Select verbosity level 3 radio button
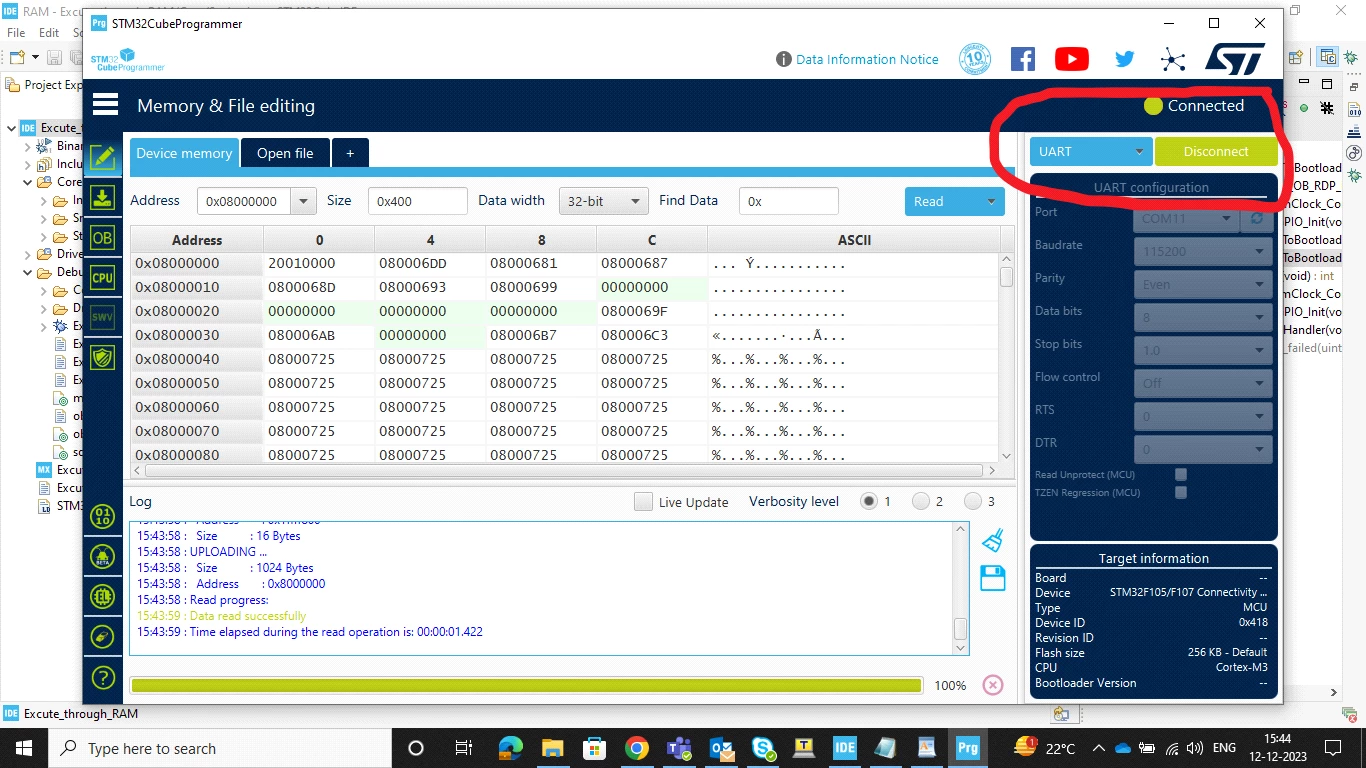The height and width of the screenshot is (768, 1366). pos(972,502)
